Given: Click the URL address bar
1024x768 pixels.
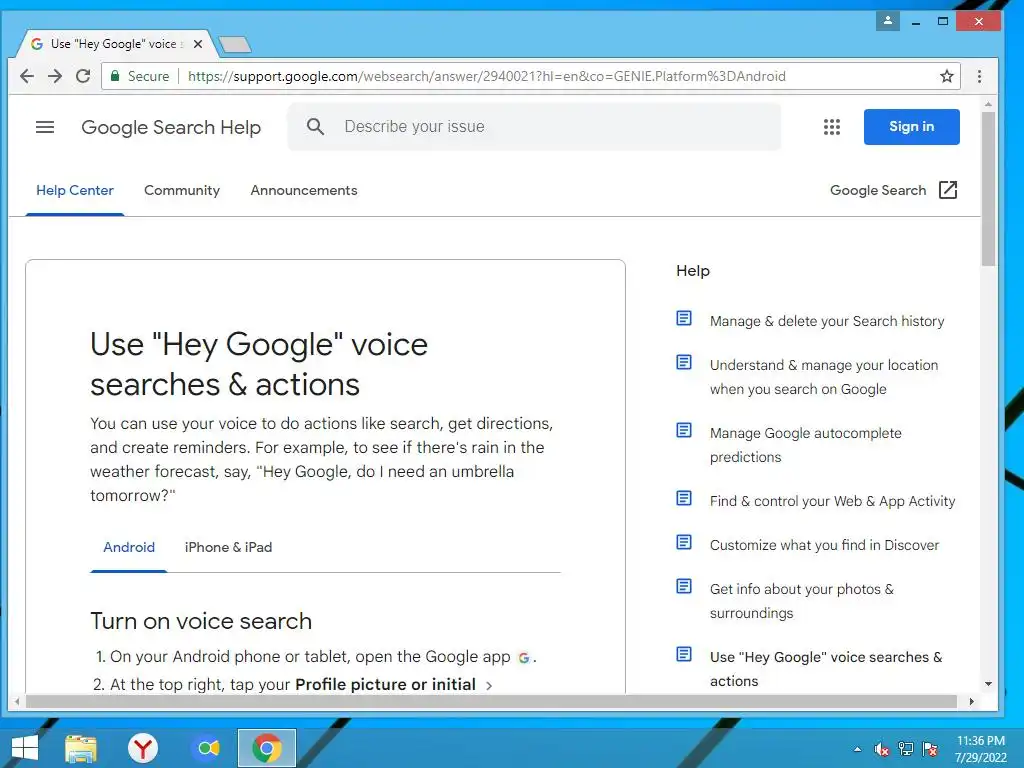Looking at the screenshot, I should [x=530, y=76].
